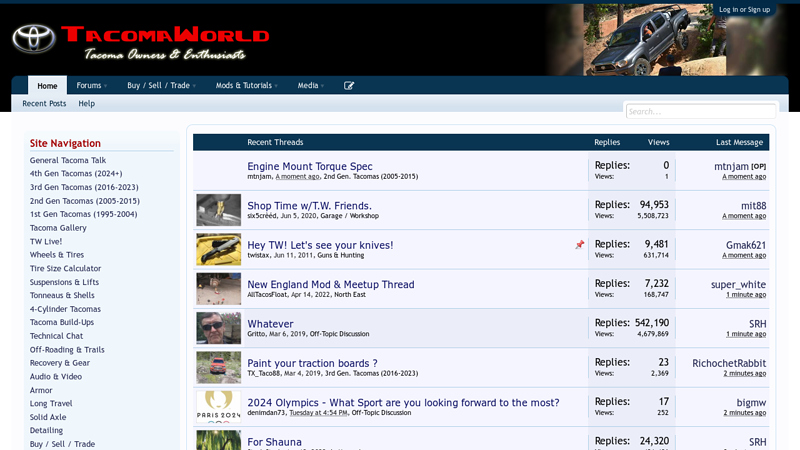Go to Solid Axle
The height and width of the screenshot is (450, 800).
(x=48, y=417)
